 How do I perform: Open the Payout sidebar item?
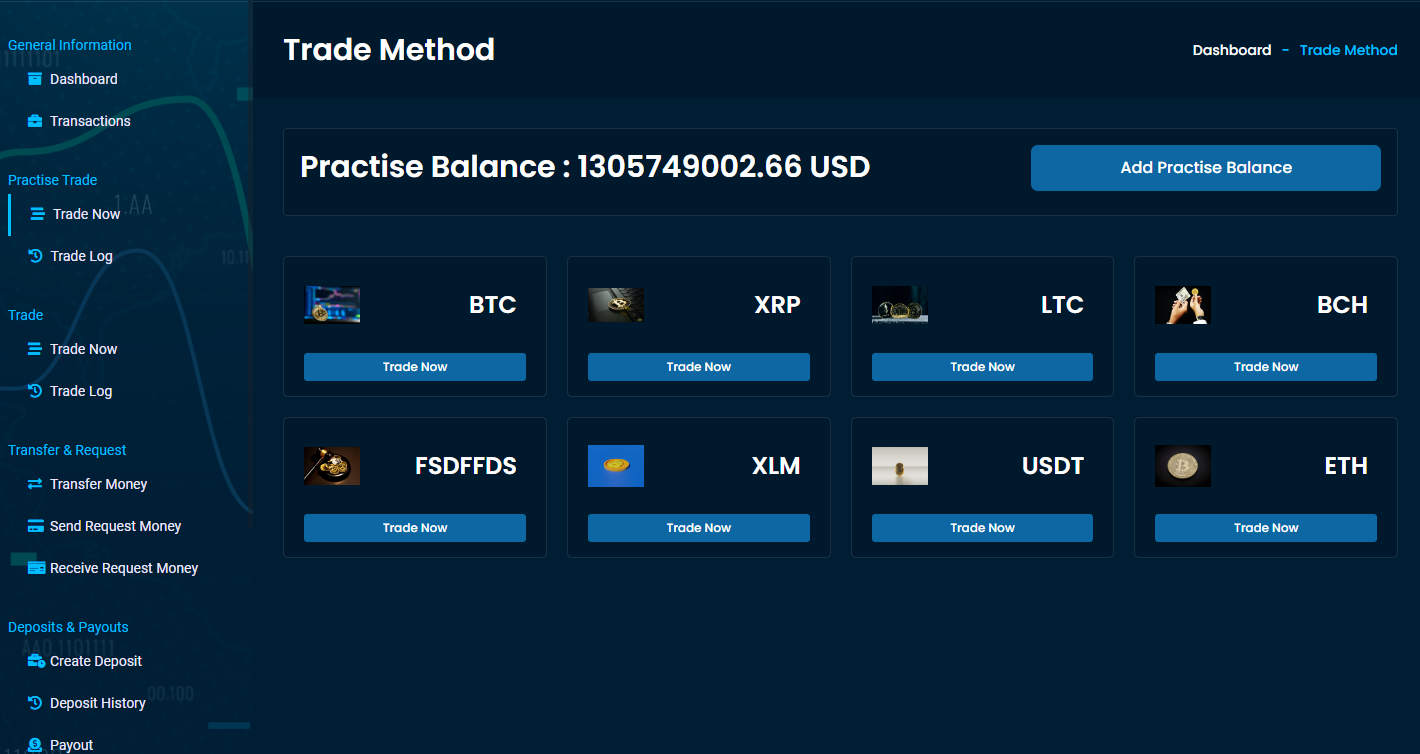[72, 745]
